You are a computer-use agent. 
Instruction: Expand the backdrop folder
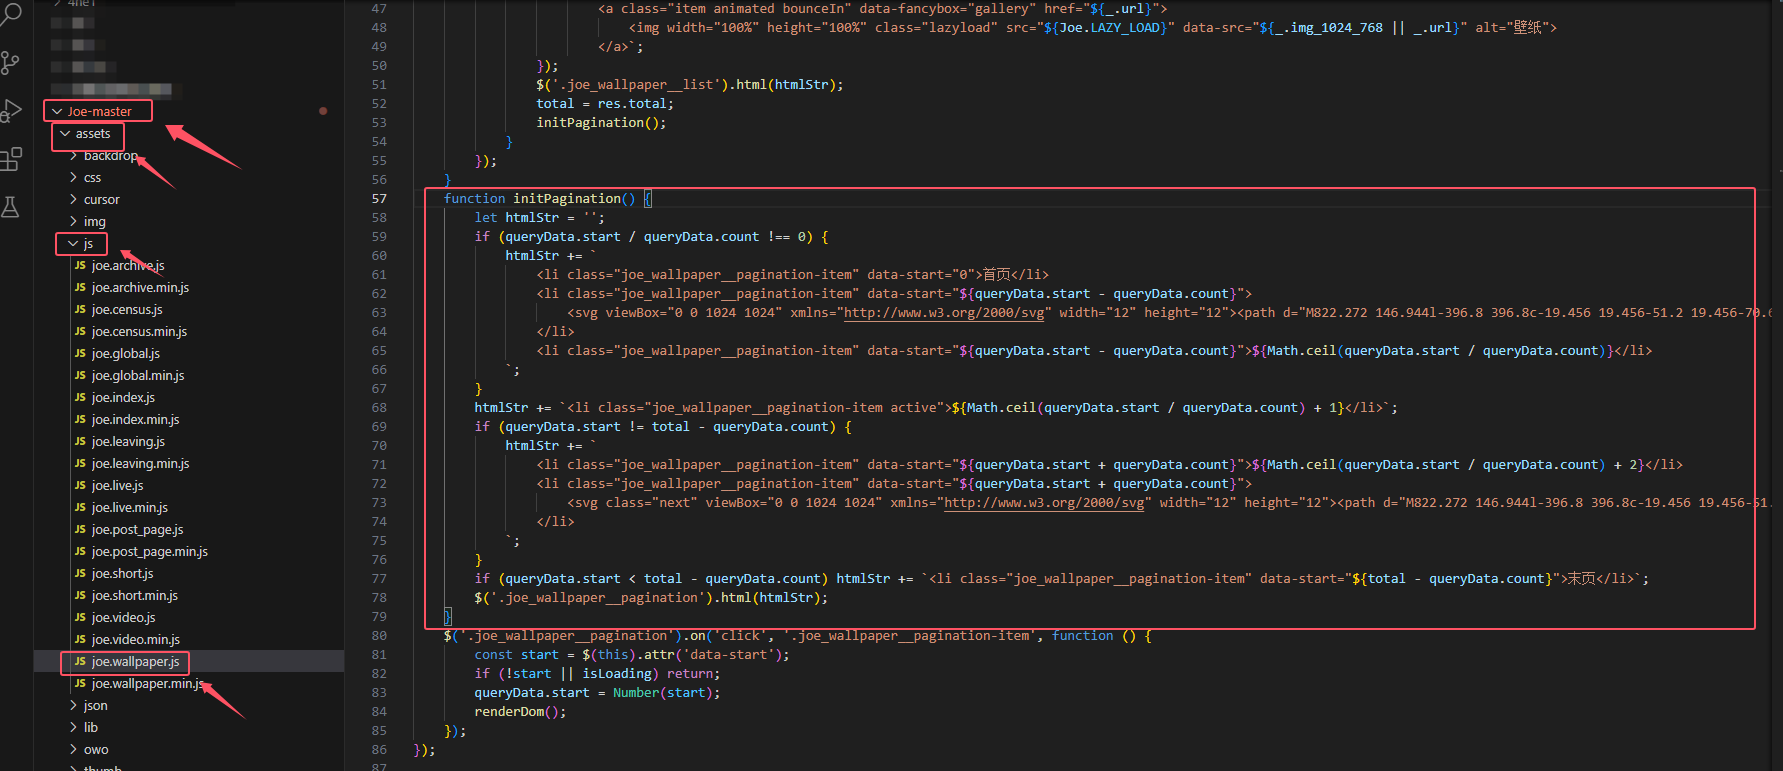pyautogui.click(x=110, y=156)
